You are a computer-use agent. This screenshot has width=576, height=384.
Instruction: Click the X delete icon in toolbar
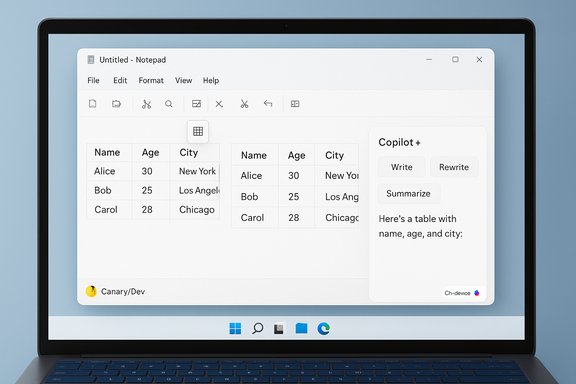click(x=219, y=104)
